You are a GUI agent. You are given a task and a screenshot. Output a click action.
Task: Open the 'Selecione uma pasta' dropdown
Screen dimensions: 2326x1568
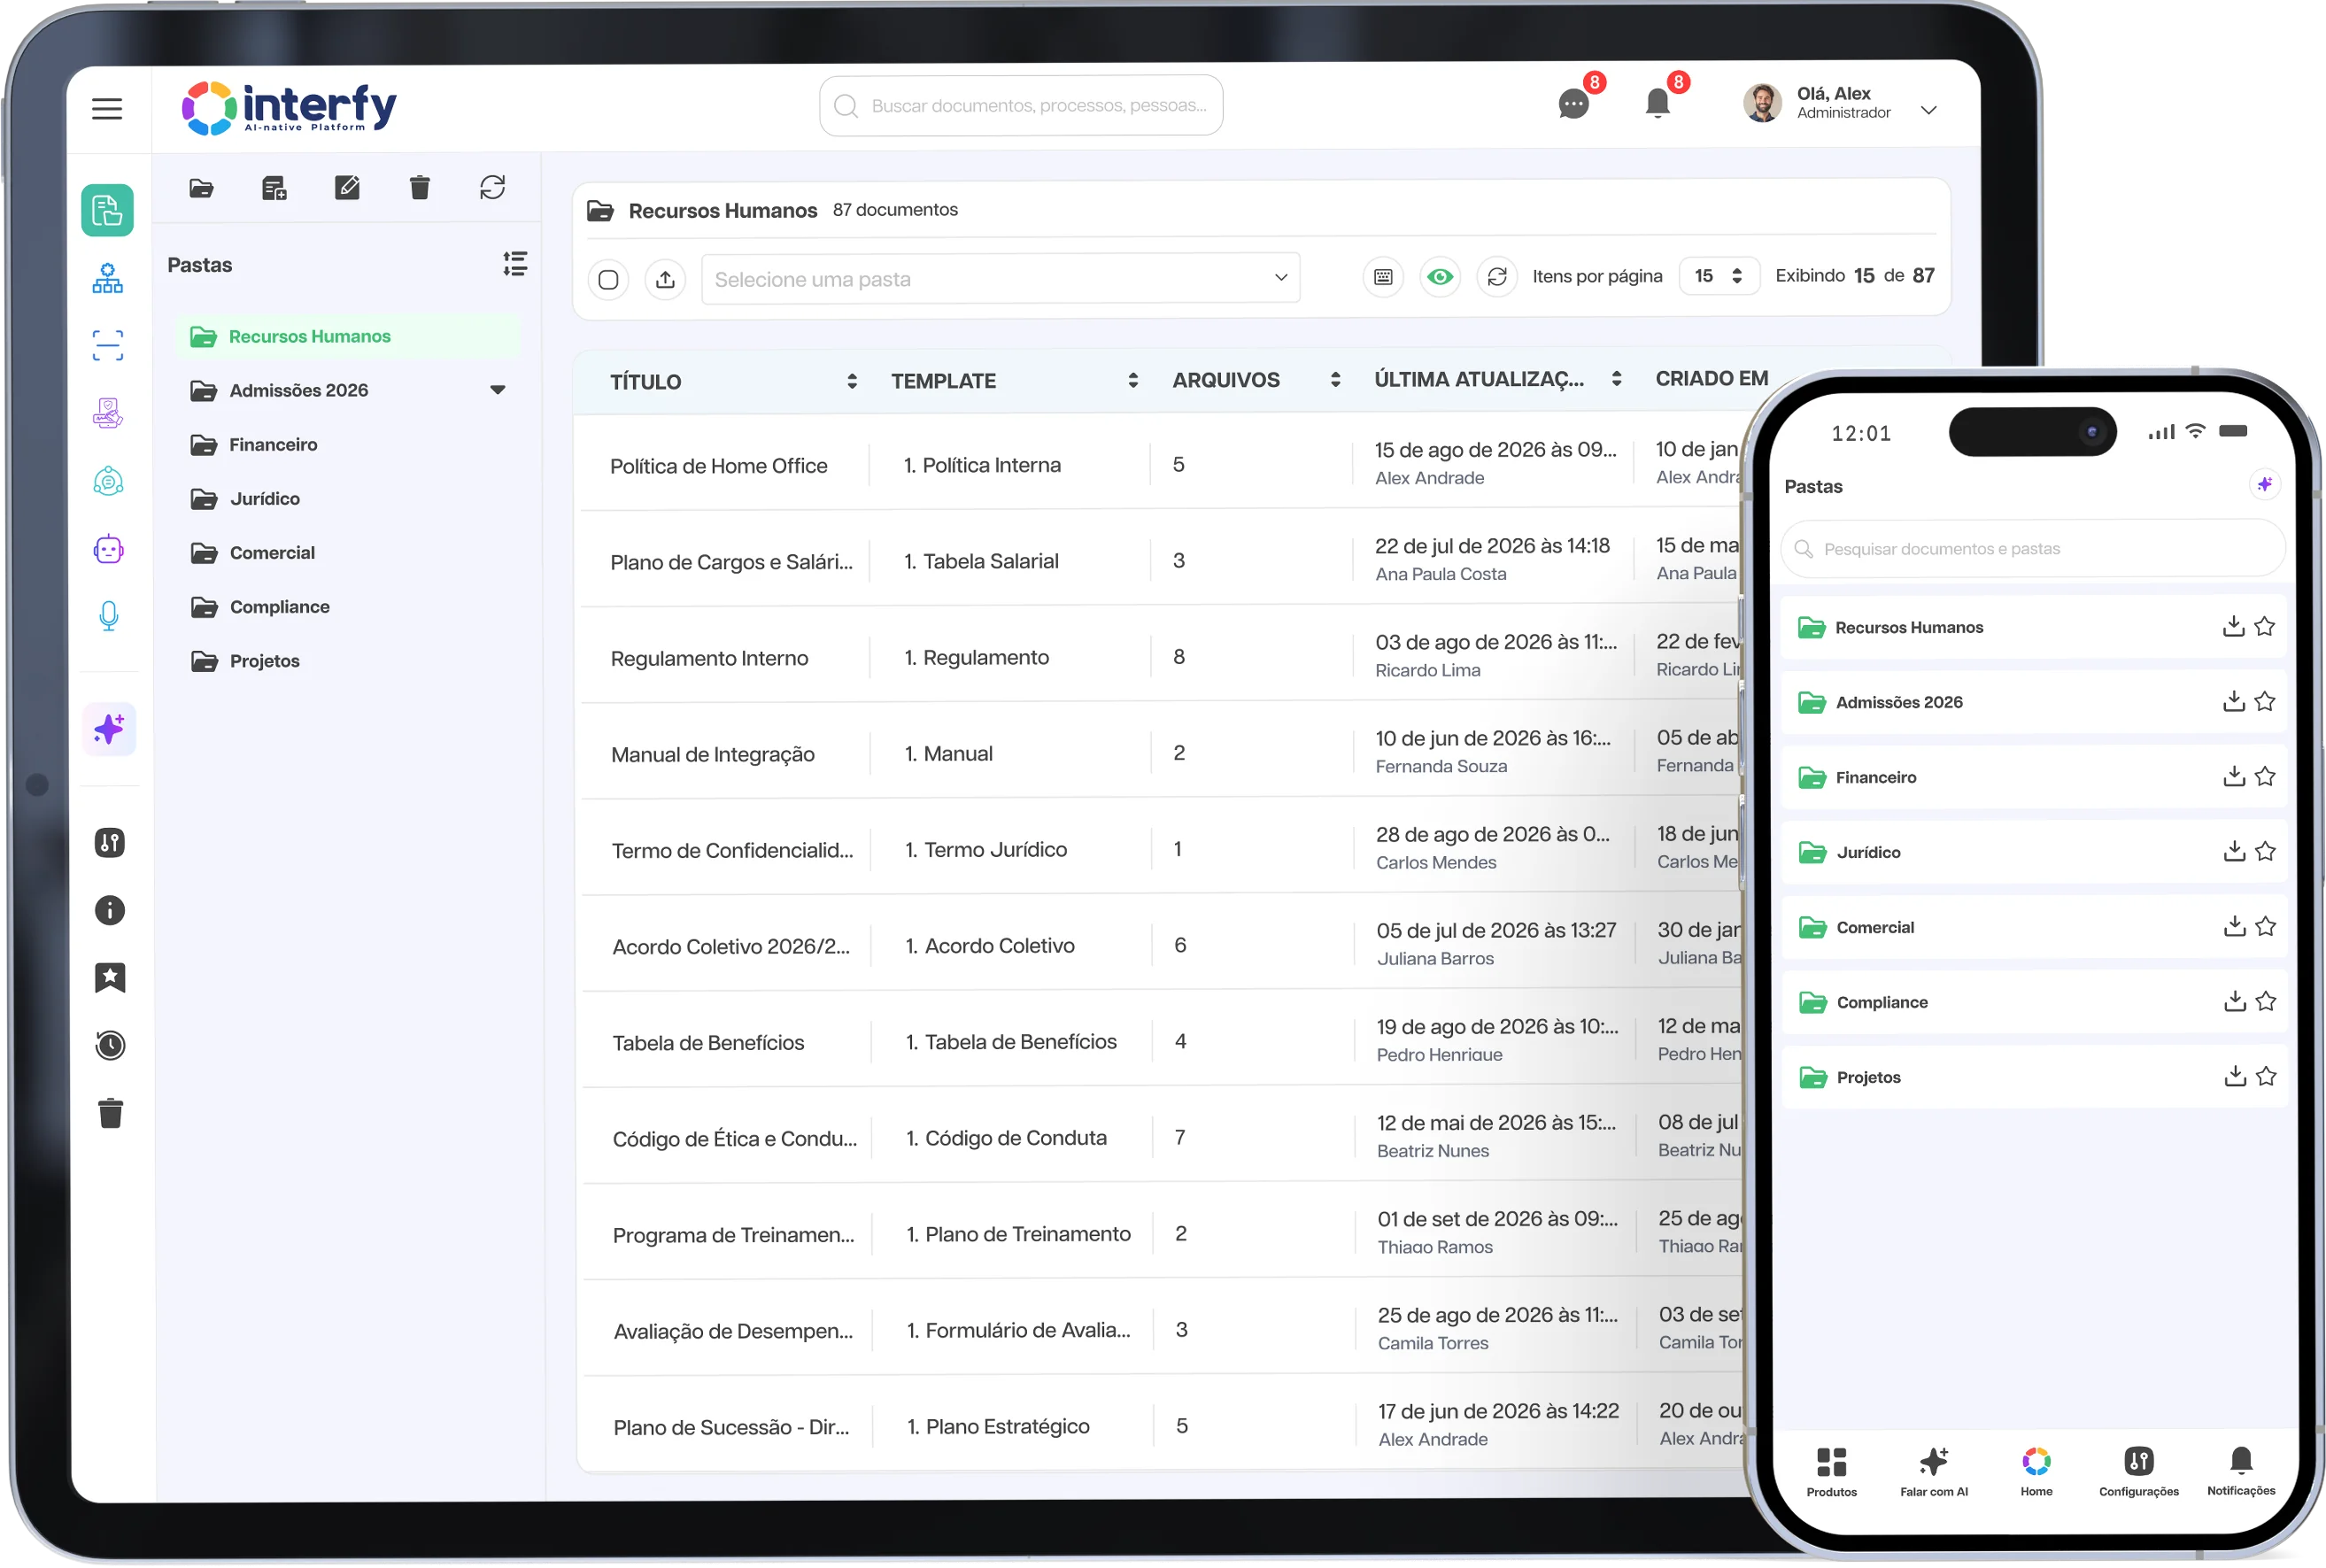(1000, 279)
